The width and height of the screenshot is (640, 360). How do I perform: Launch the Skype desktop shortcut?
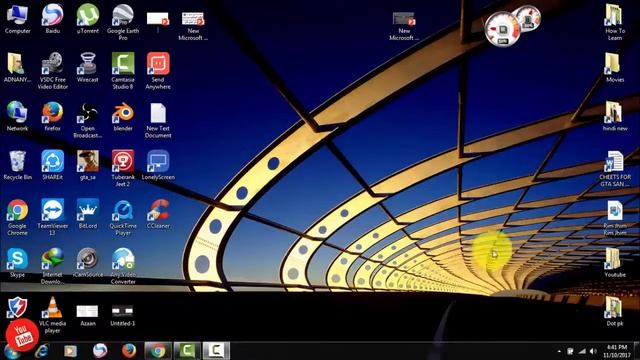coord(17,262)
